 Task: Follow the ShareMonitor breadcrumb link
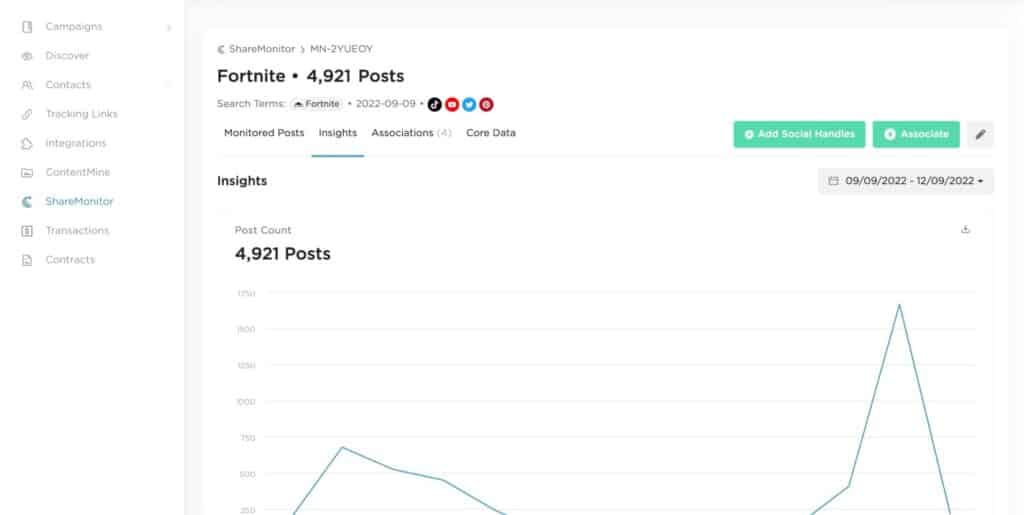(262, 49)
